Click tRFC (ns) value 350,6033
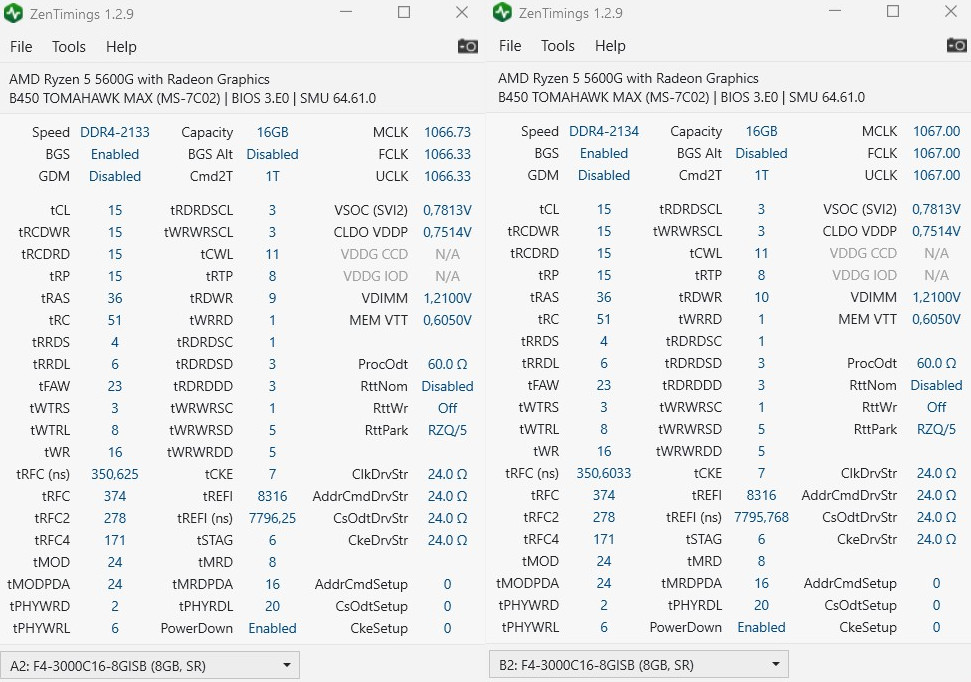The height and width of the screenshot is (682, 971). [604, 473]
